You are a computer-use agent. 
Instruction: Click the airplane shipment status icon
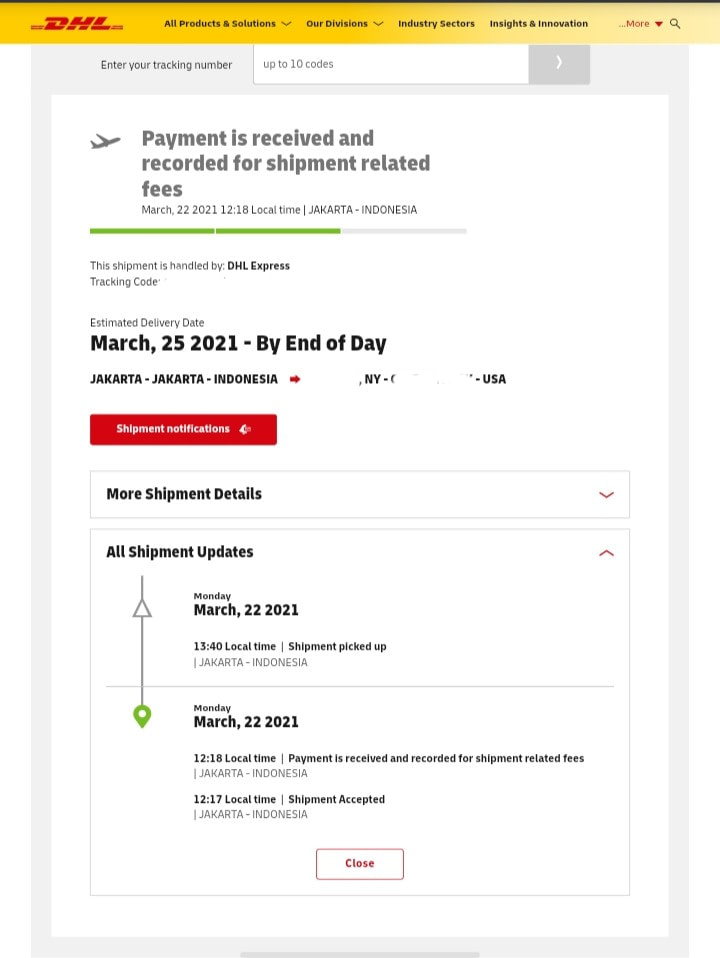[105, 141]
